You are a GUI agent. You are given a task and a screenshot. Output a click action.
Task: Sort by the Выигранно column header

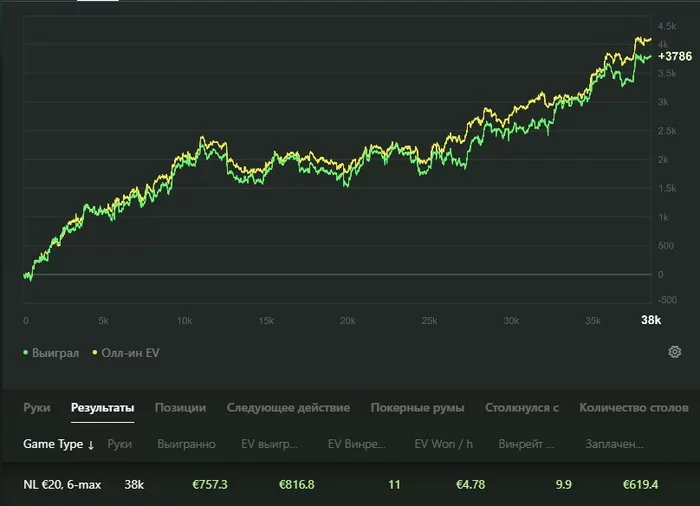pyautogui.click(x=186, y=444)
